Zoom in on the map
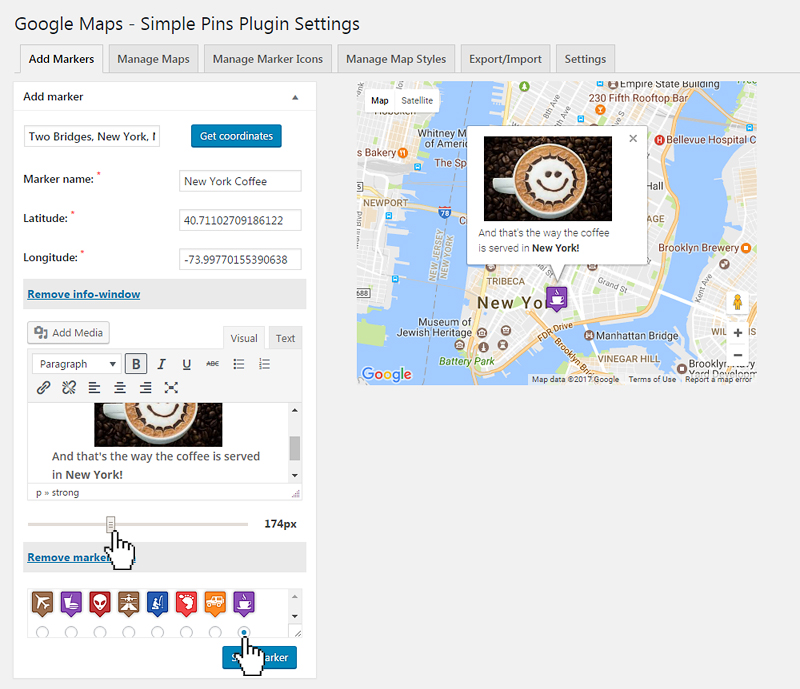 738,333
